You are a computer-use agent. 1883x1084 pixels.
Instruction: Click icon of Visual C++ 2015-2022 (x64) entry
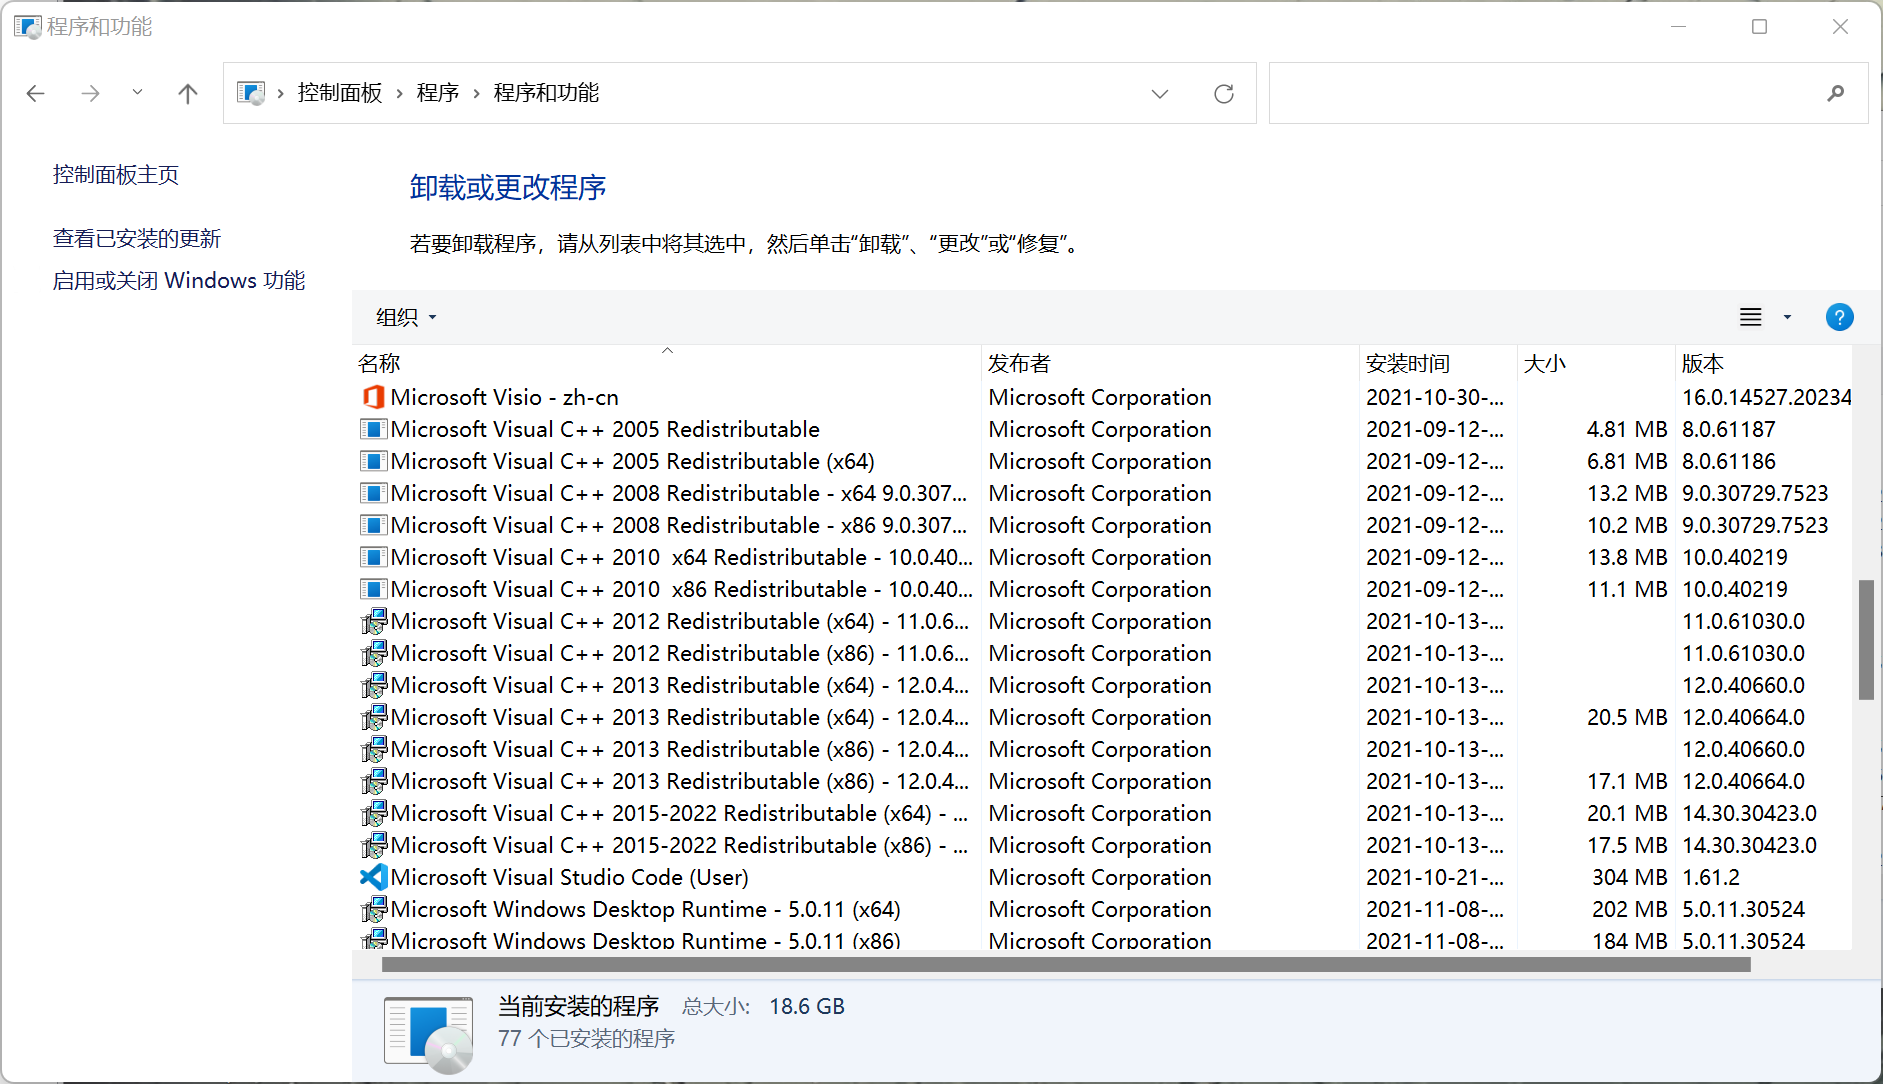tap(374, 813)
